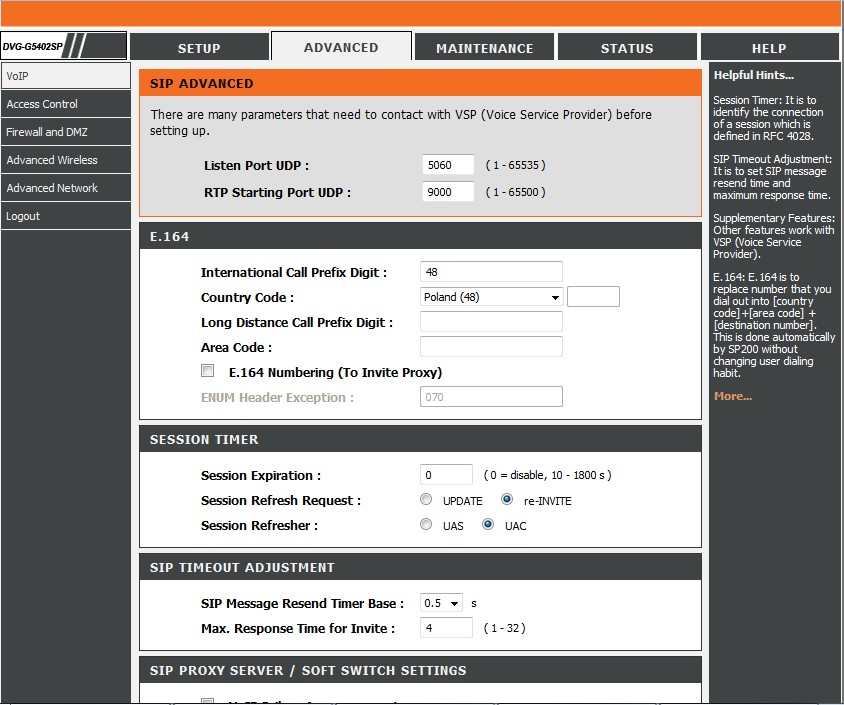The image size is (844, 705).
Task: Click the Area Code input field
Action: tap(491, 347)
